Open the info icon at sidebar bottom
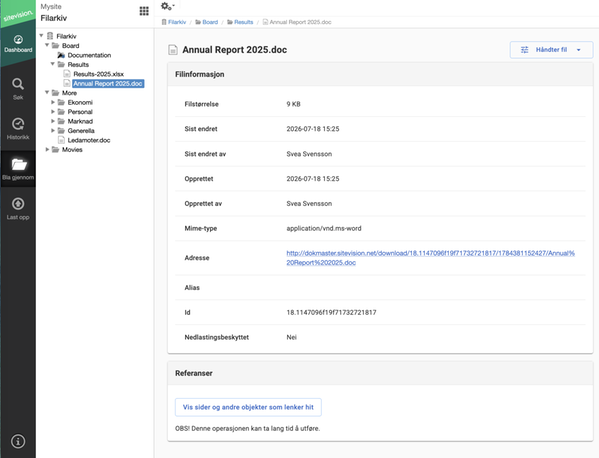599x458 pixels. pyautogui.click(x=18, y=441)
